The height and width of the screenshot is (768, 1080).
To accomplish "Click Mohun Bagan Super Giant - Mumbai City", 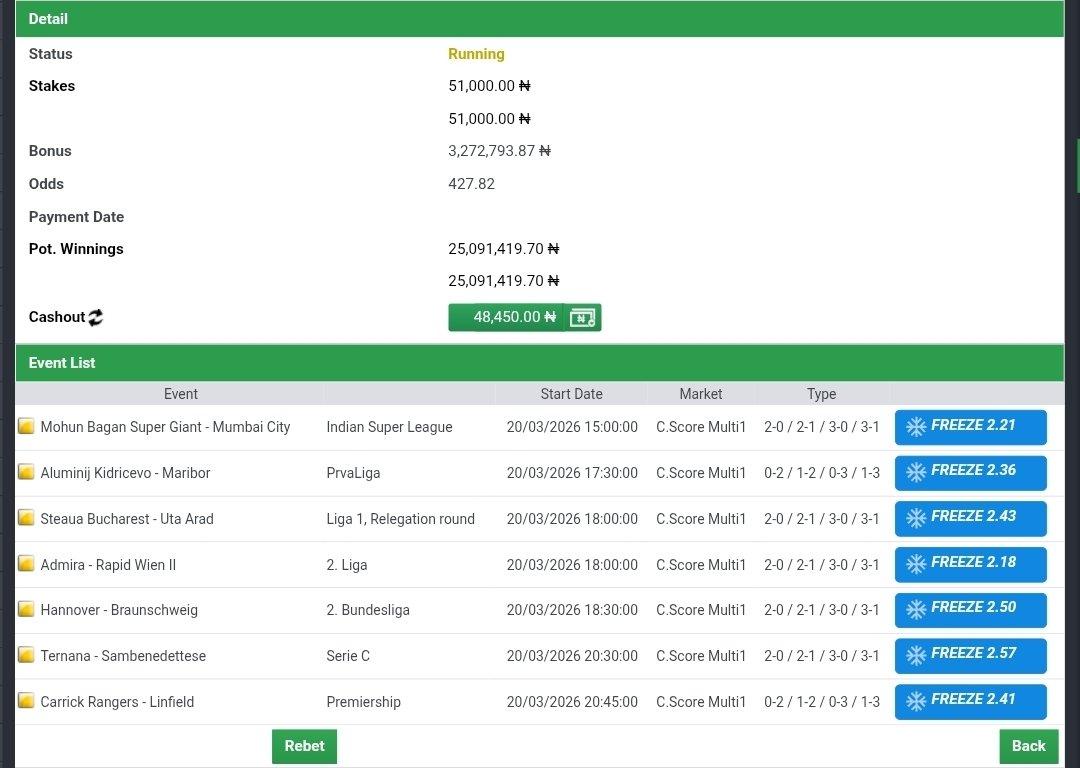I will [x=165, y=427].
